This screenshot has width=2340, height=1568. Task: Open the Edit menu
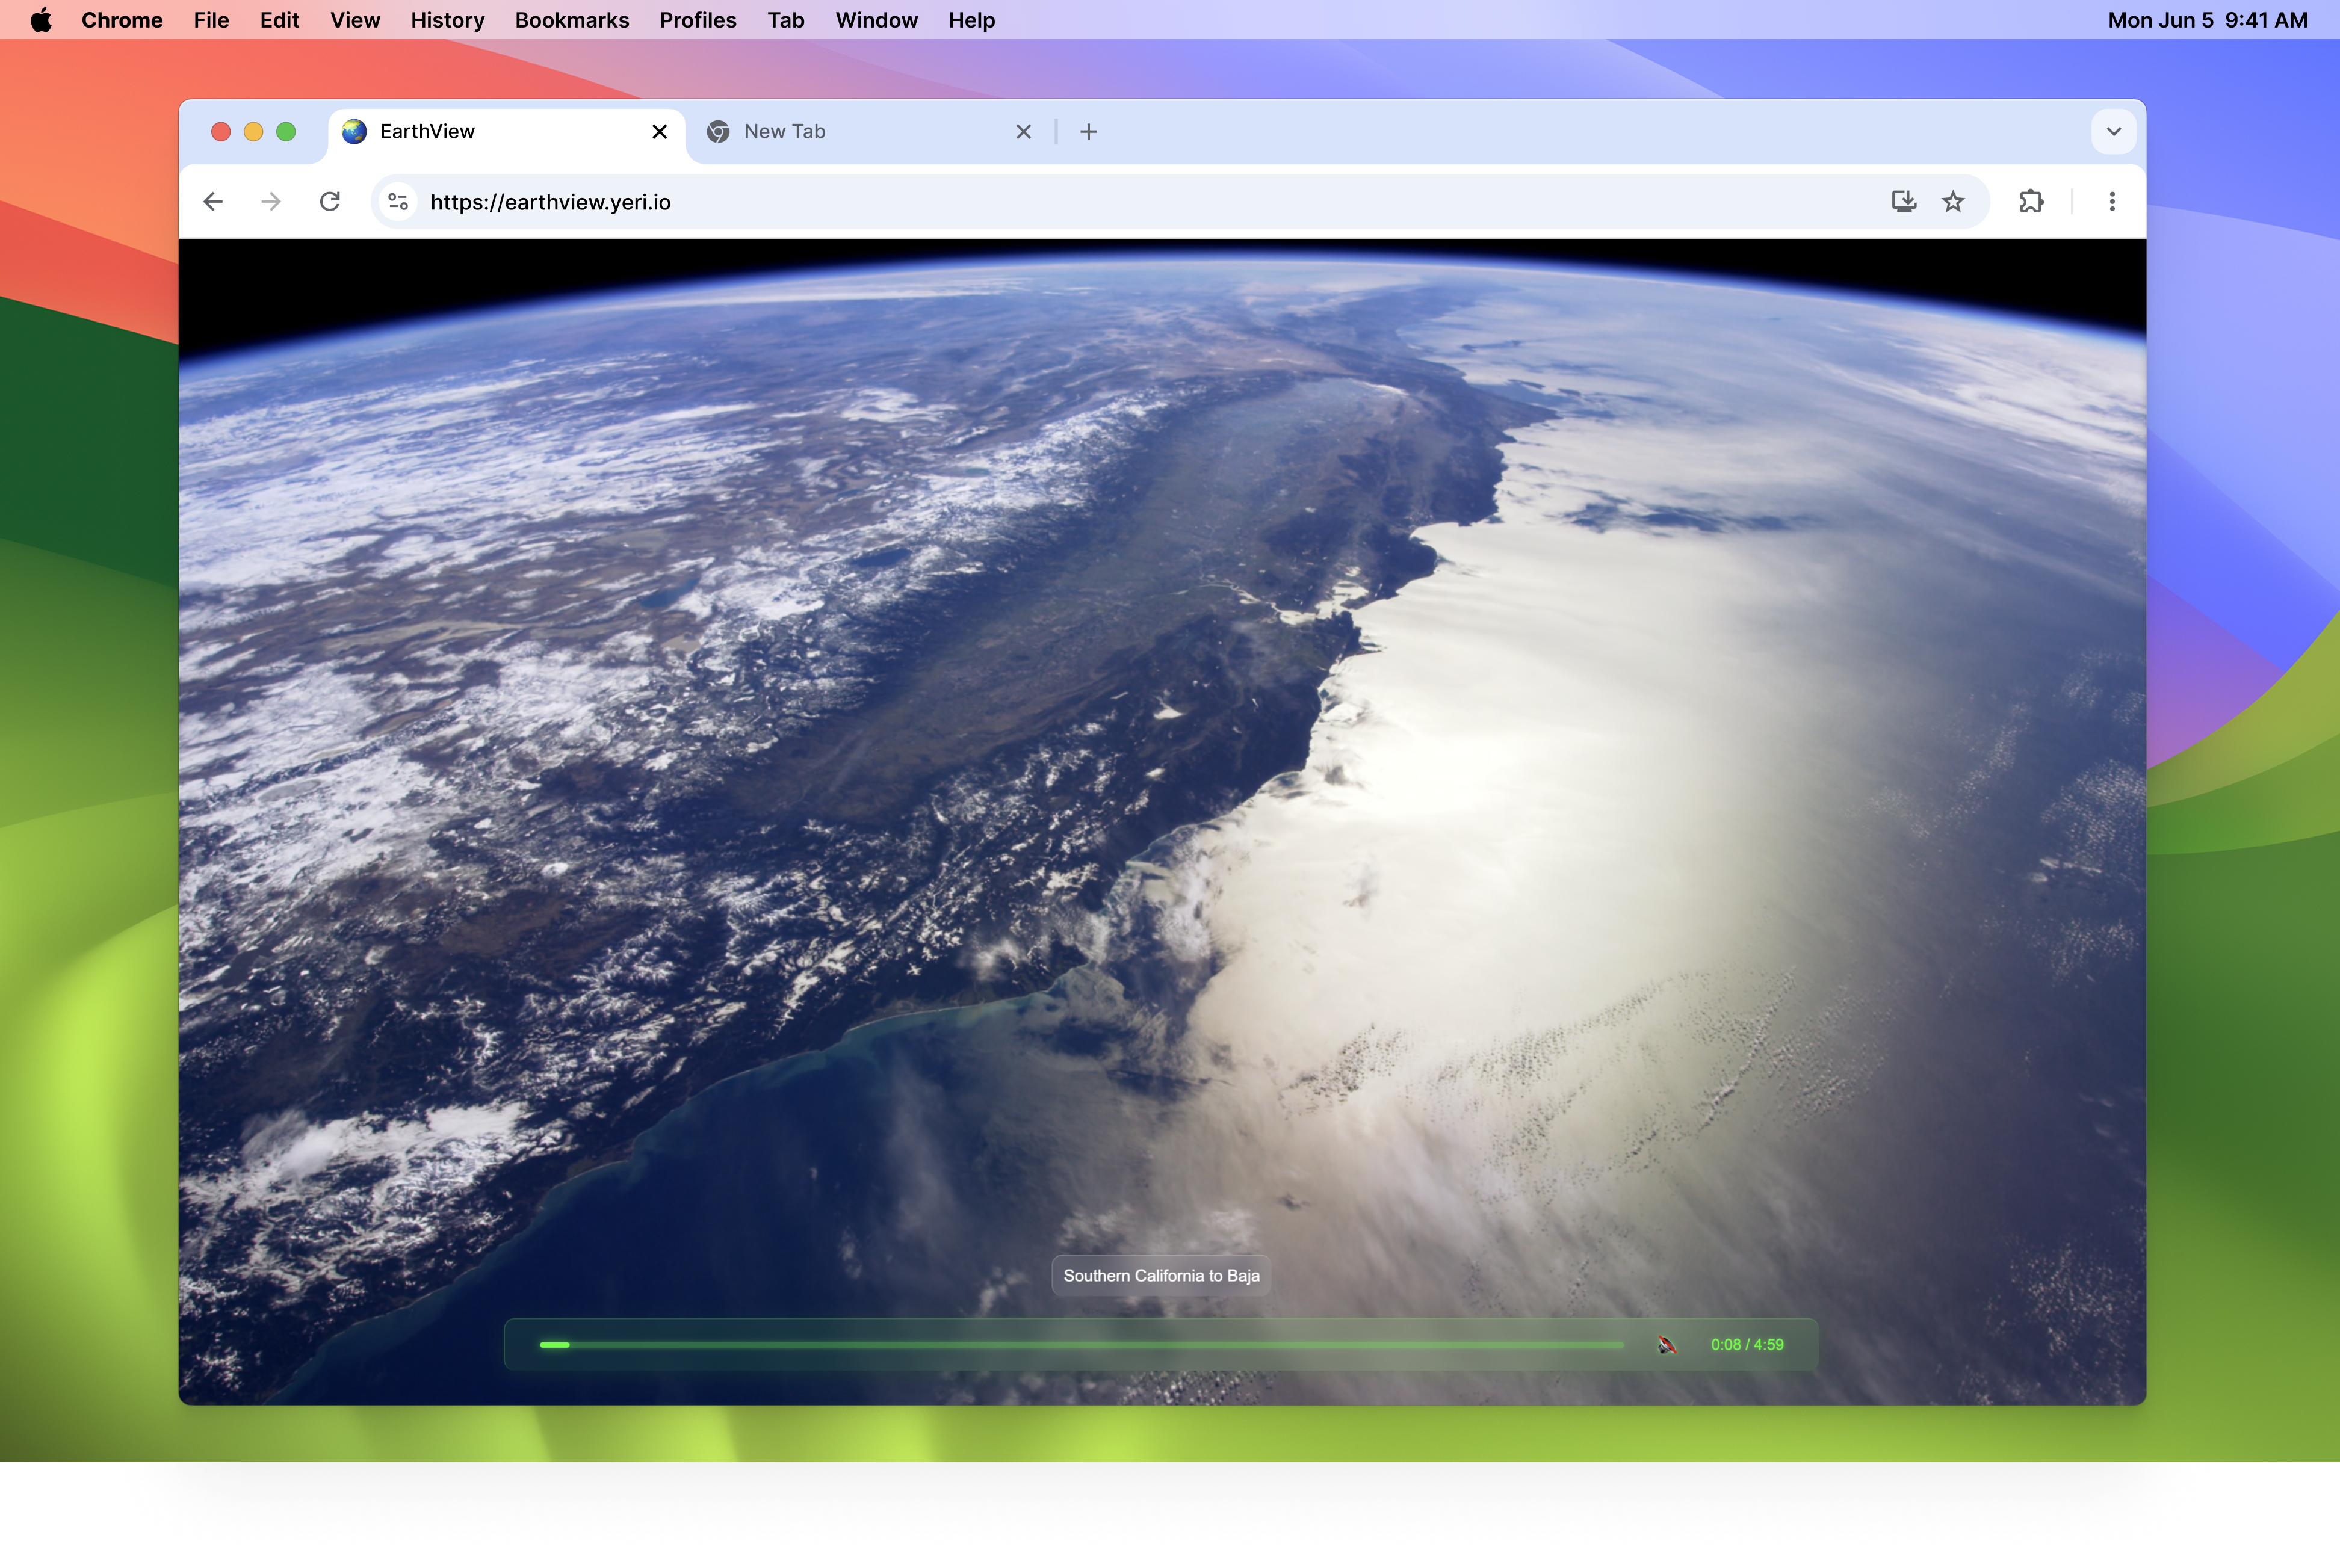click(x=279, y=20)
